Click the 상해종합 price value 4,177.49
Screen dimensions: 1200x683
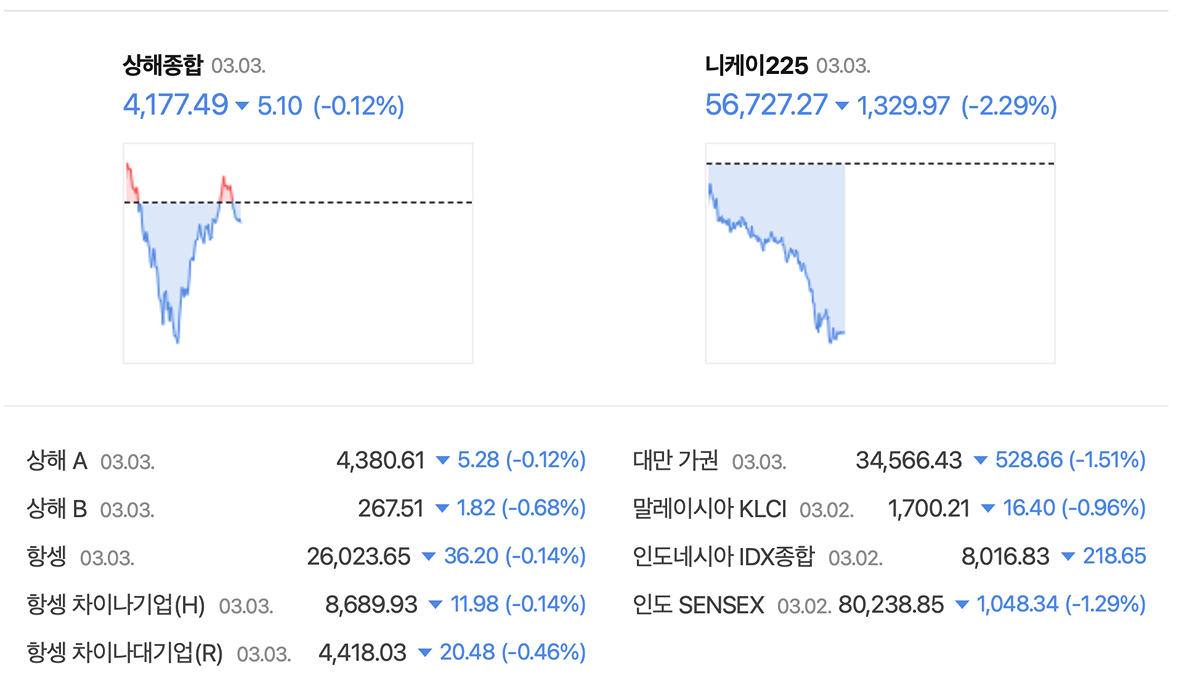175,105
